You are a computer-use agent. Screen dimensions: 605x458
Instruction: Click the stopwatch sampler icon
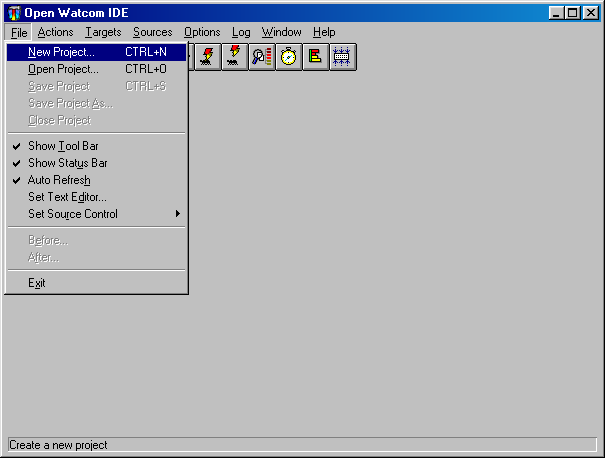pos(289,57)
